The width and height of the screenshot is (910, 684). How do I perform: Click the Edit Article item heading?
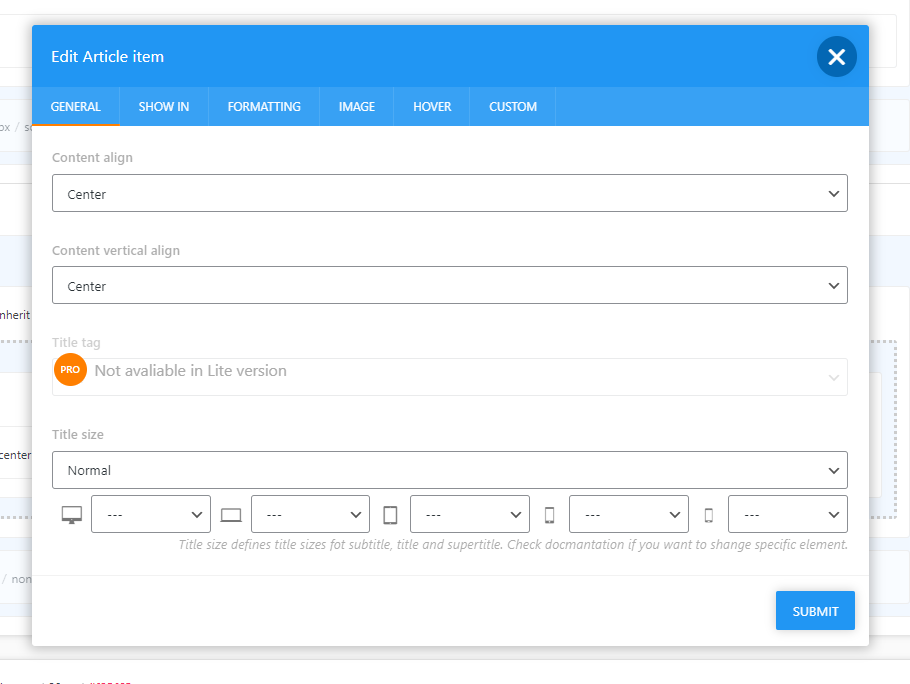(107, 57)
